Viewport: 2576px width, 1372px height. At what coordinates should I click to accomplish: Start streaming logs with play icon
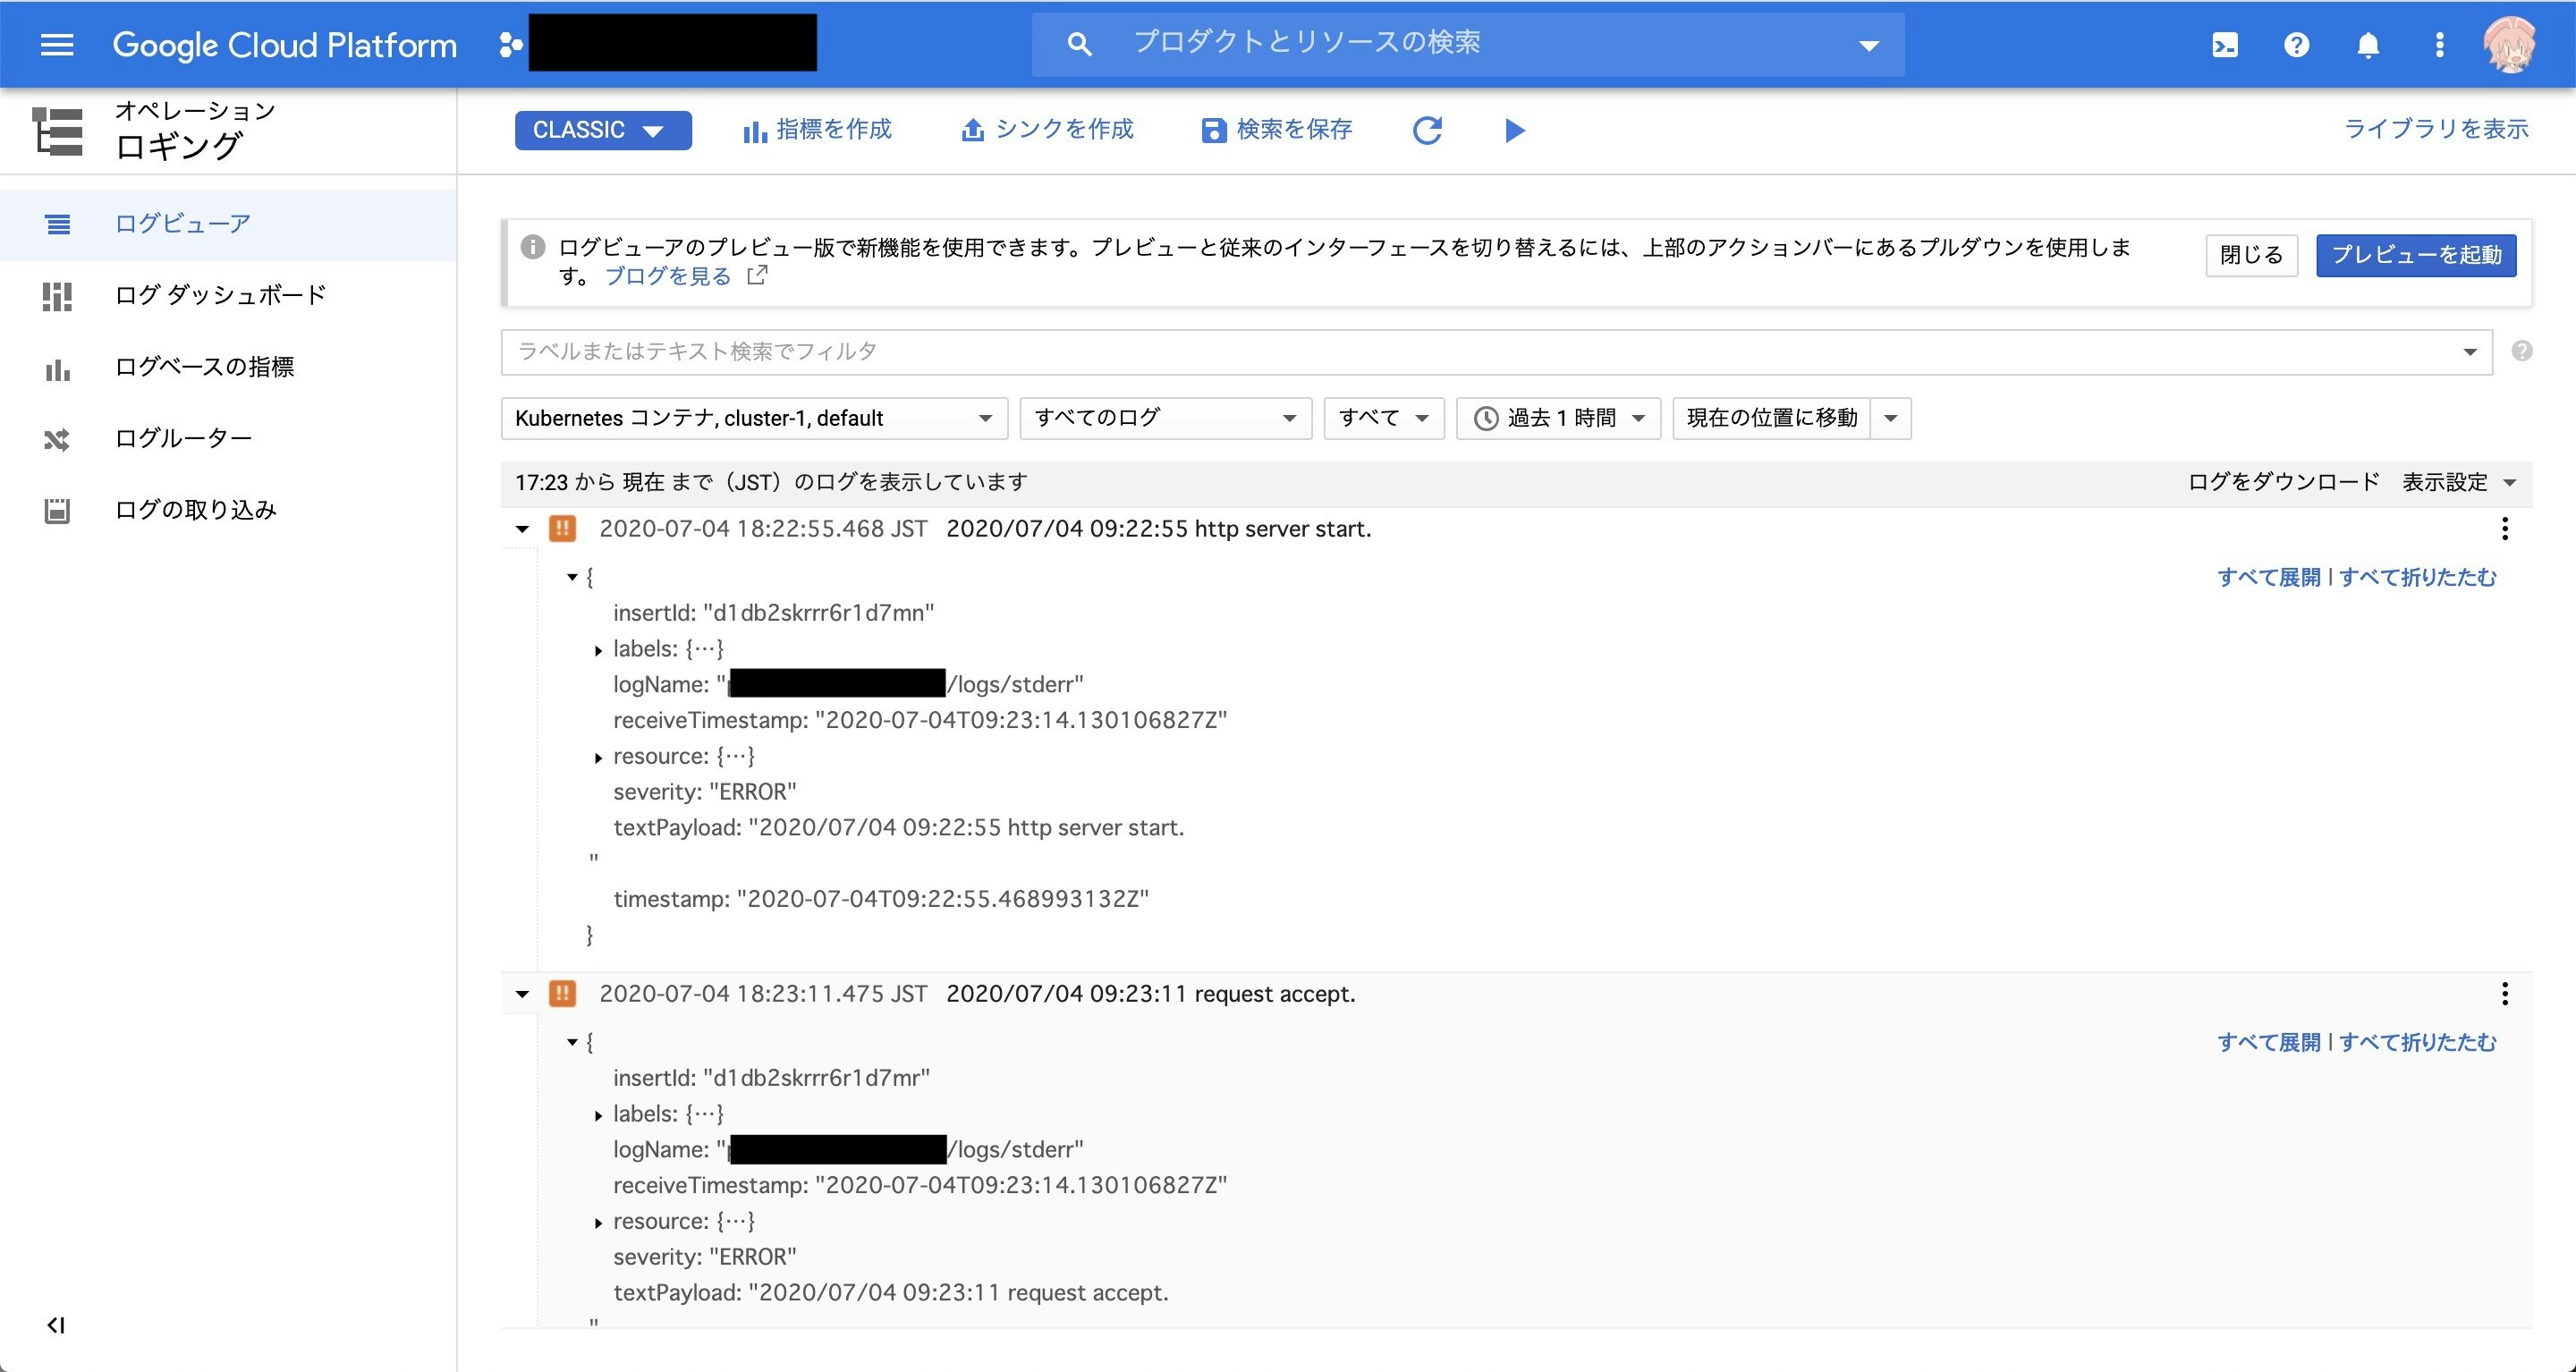tap(1514, 130)
